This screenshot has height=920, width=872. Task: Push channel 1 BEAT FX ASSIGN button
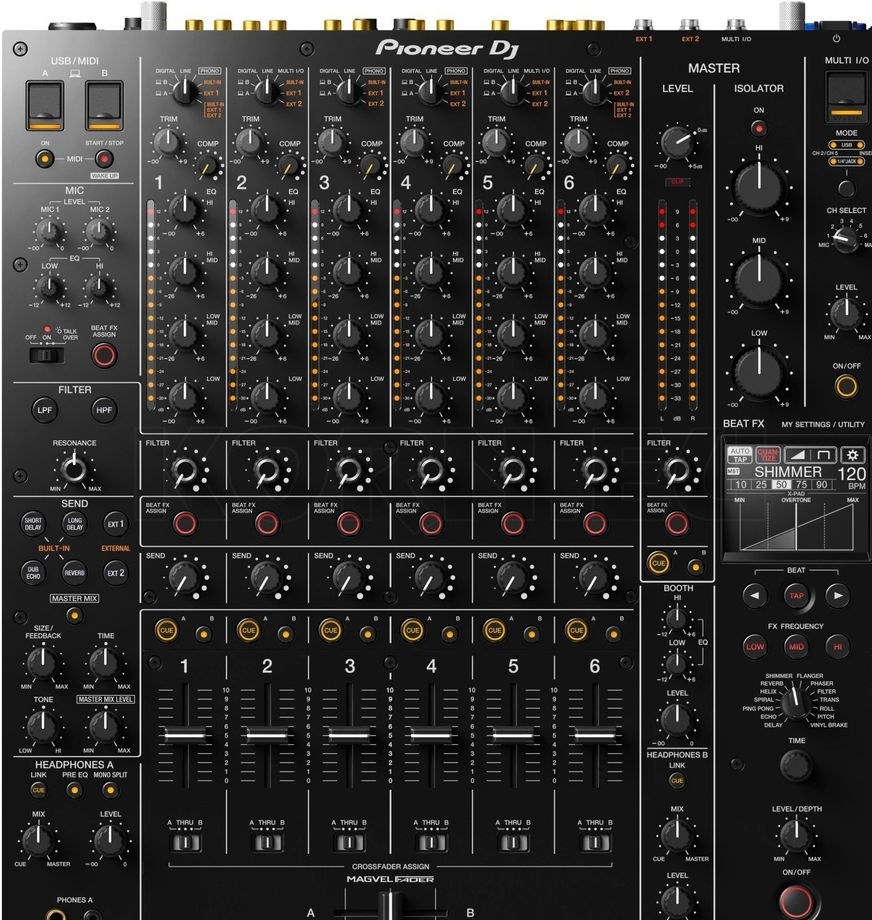pos(185,522)
